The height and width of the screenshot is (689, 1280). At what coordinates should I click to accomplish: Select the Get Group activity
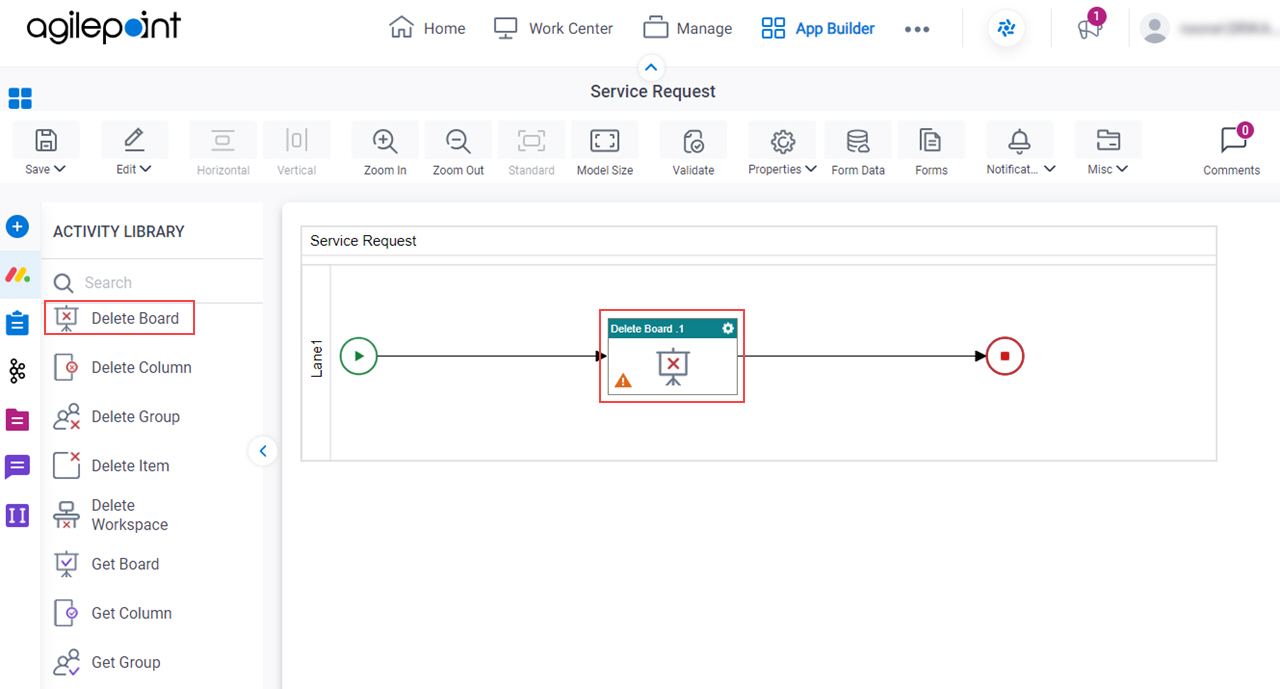(x=108, y=662)
